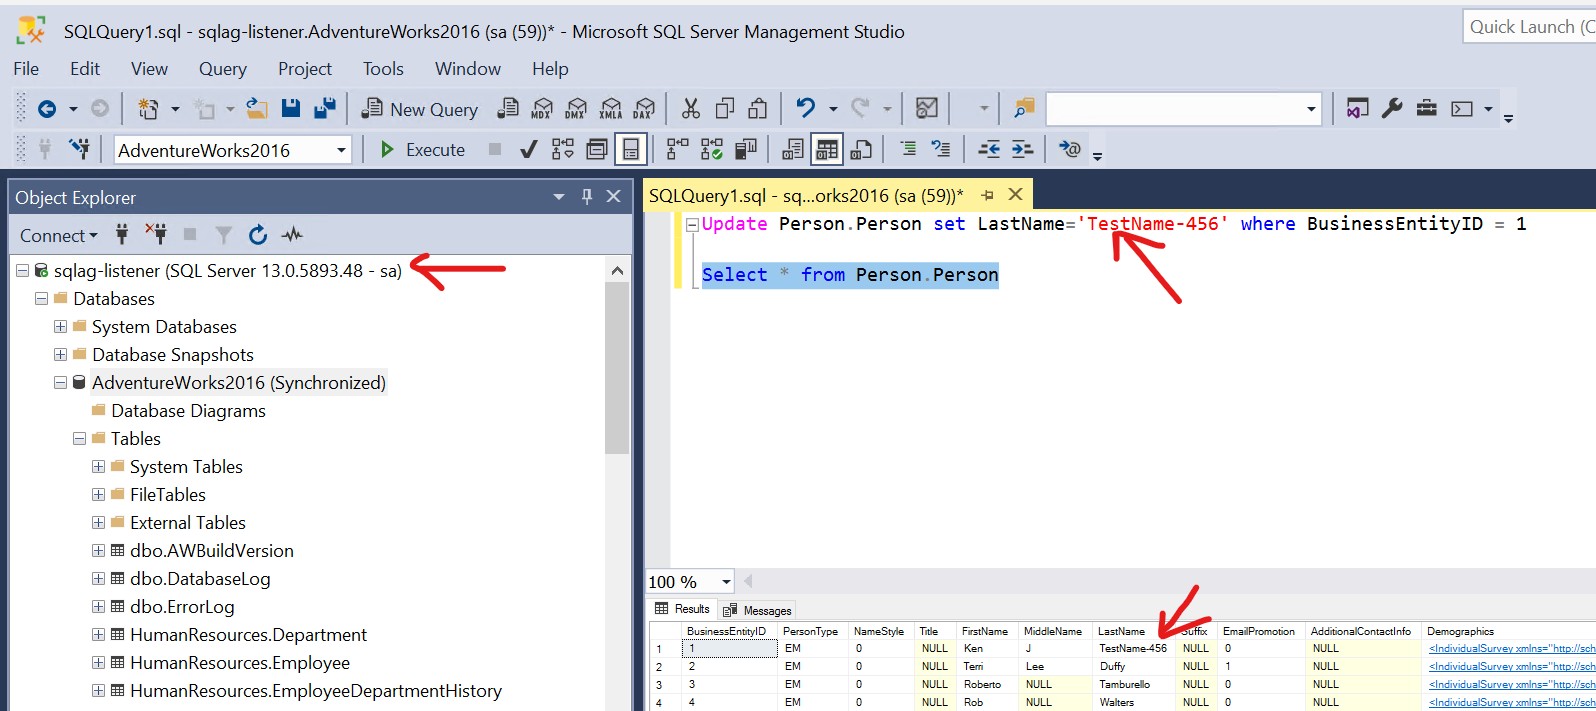Open an XMLA Query icon
The height and width of the screenshot is (711, 1596).
click(x=611, y=109)
